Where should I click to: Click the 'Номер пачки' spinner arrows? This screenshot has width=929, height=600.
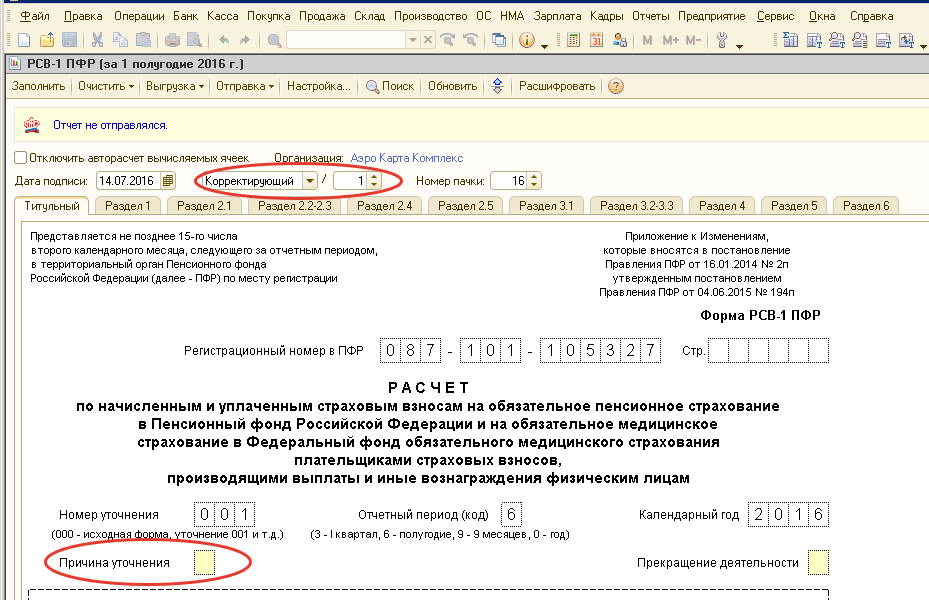pos(534,181)
